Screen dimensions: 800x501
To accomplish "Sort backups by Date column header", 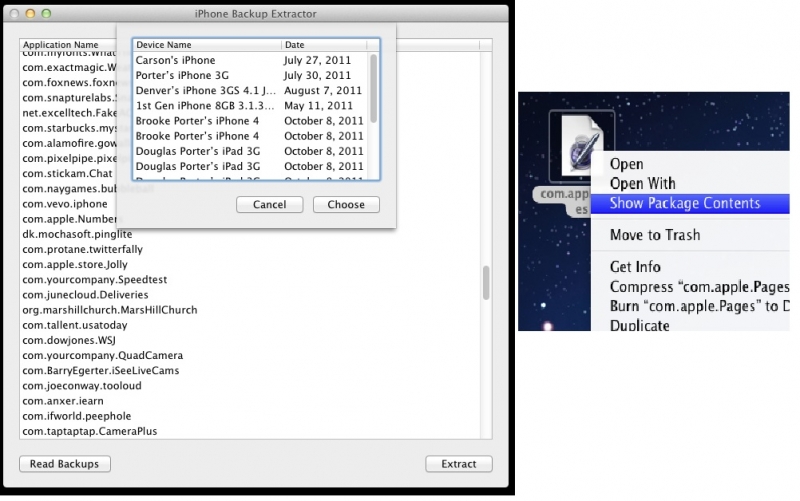I will (324, 45).
